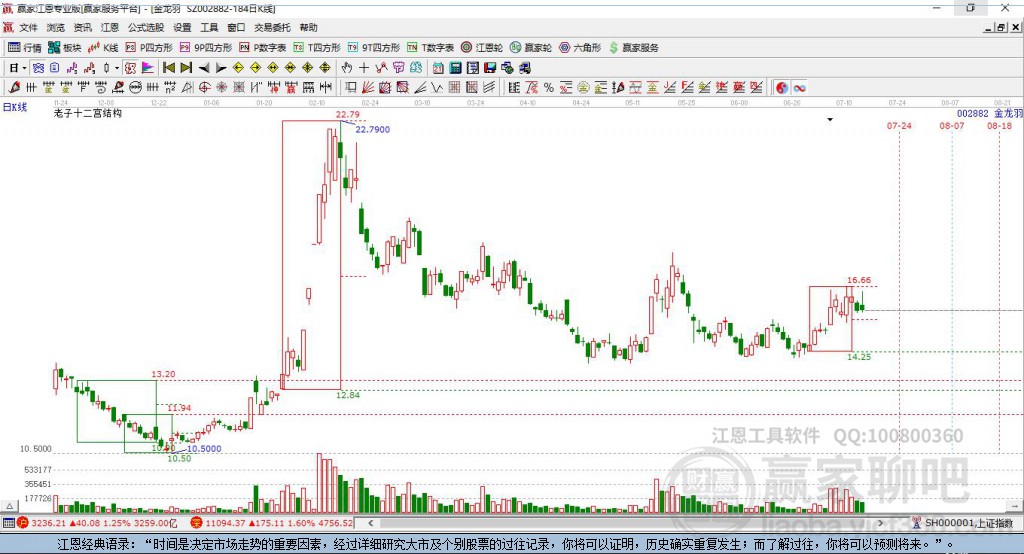This screenshot has height=554, width=1024.
Task: Expand the candlestick style dropdown arrow
Action: pos(118,68)
